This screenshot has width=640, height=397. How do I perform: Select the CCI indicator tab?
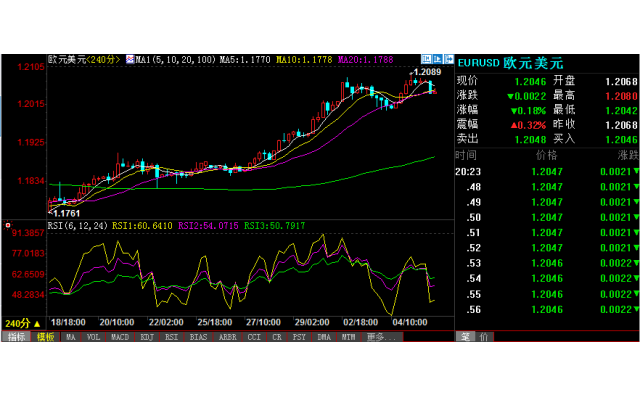[254, 337]
